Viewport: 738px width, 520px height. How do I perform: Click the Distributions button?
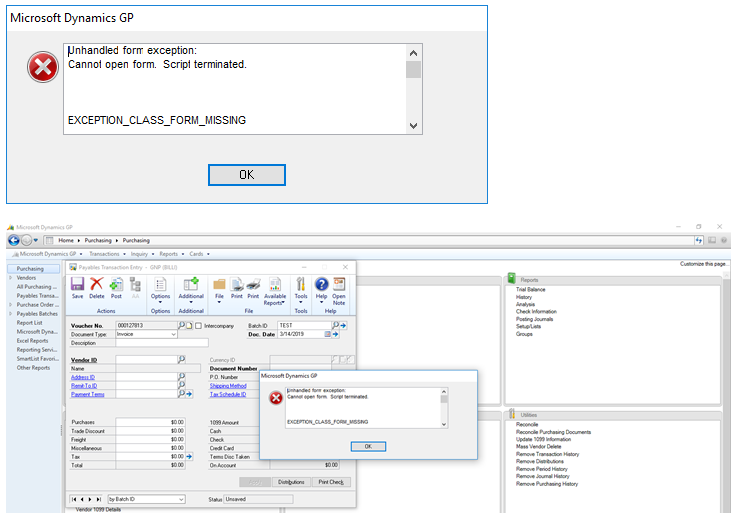[x=291, y=482]
